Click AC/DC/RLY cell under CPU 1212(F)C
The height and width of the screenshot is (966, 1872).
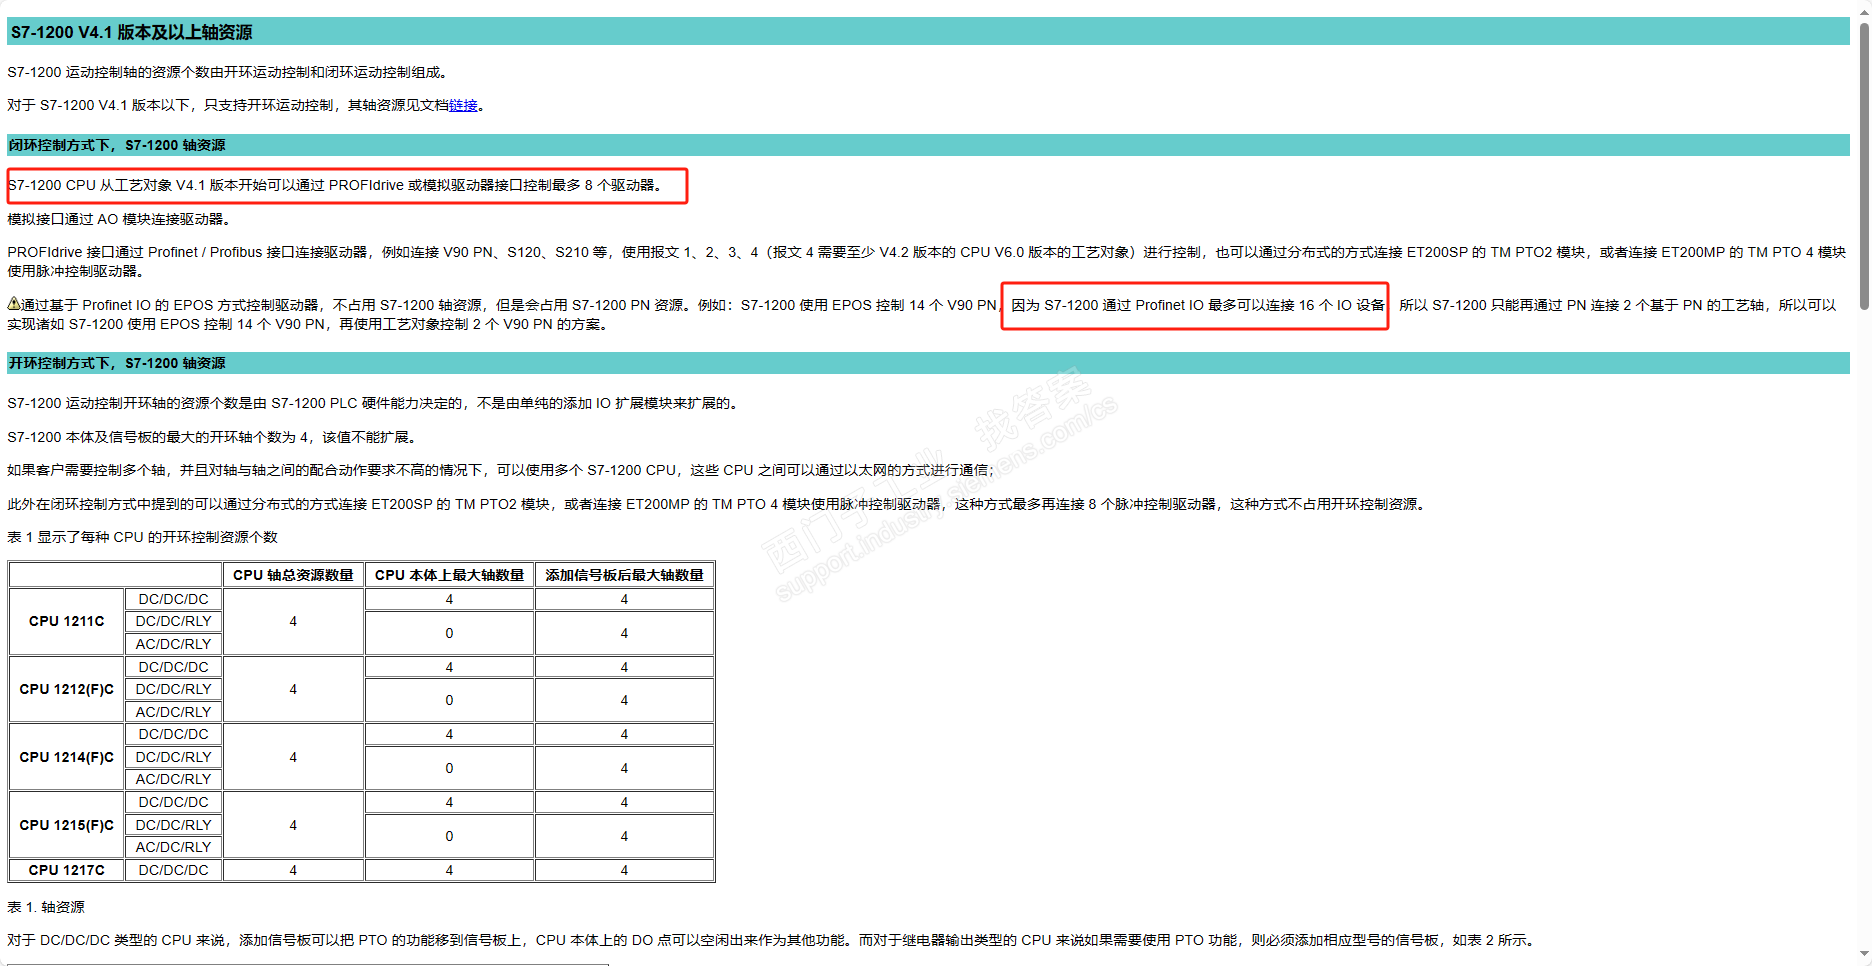coord(174,712)
